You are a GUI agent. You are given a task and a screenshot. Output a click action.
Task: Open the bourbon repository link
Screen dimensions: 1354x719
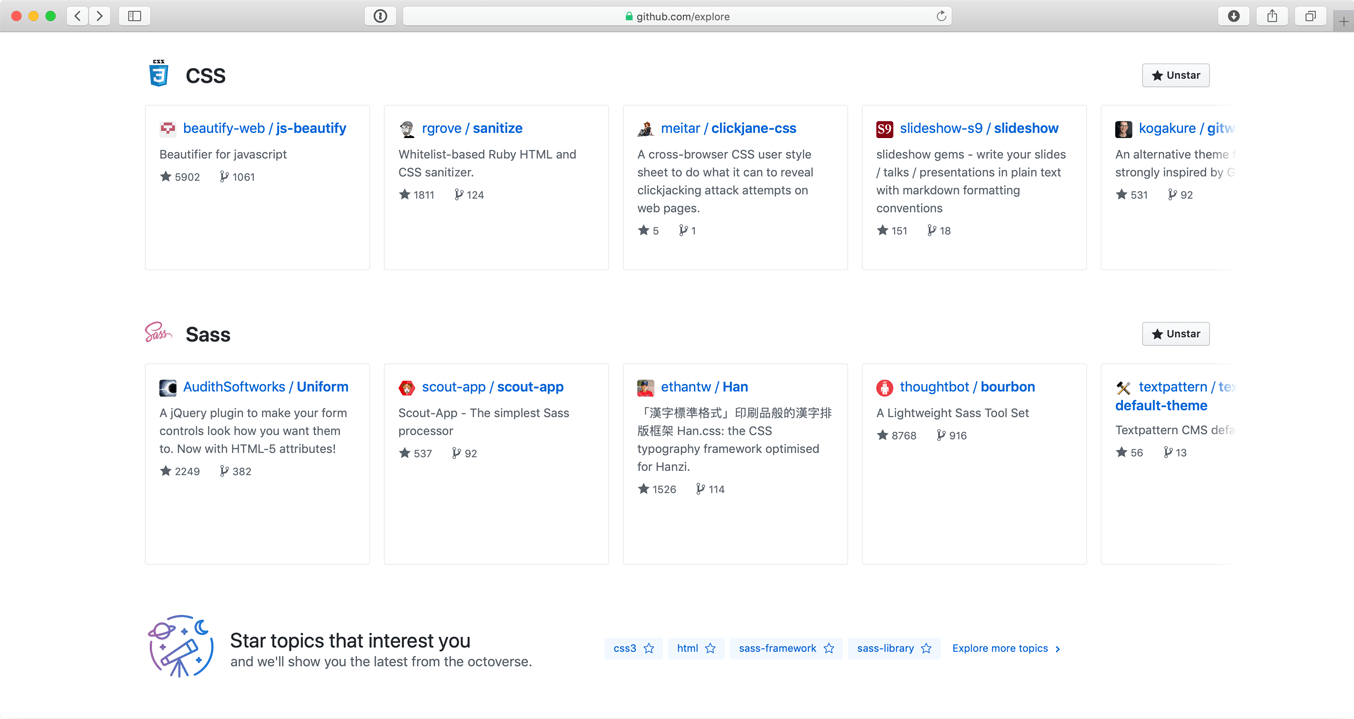[1008, 387]
